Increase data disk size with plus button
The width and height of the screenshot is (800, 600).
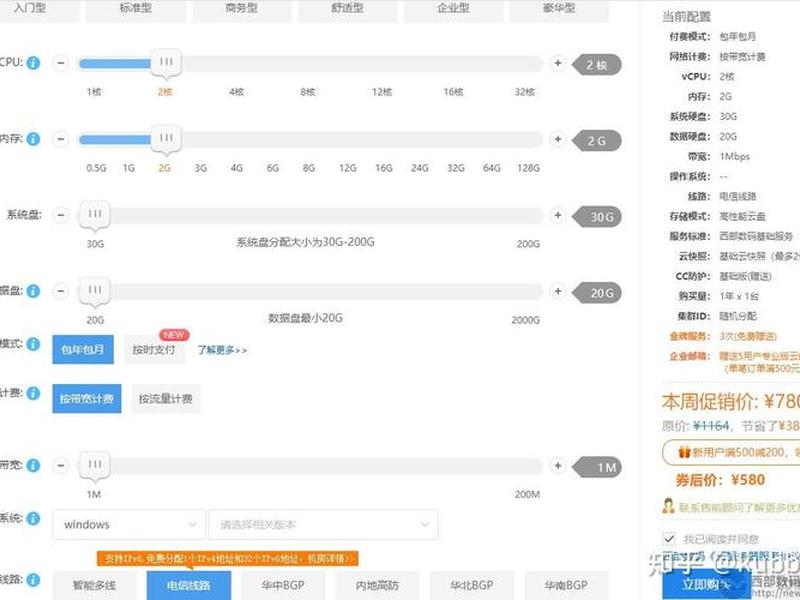coord(558,291)
